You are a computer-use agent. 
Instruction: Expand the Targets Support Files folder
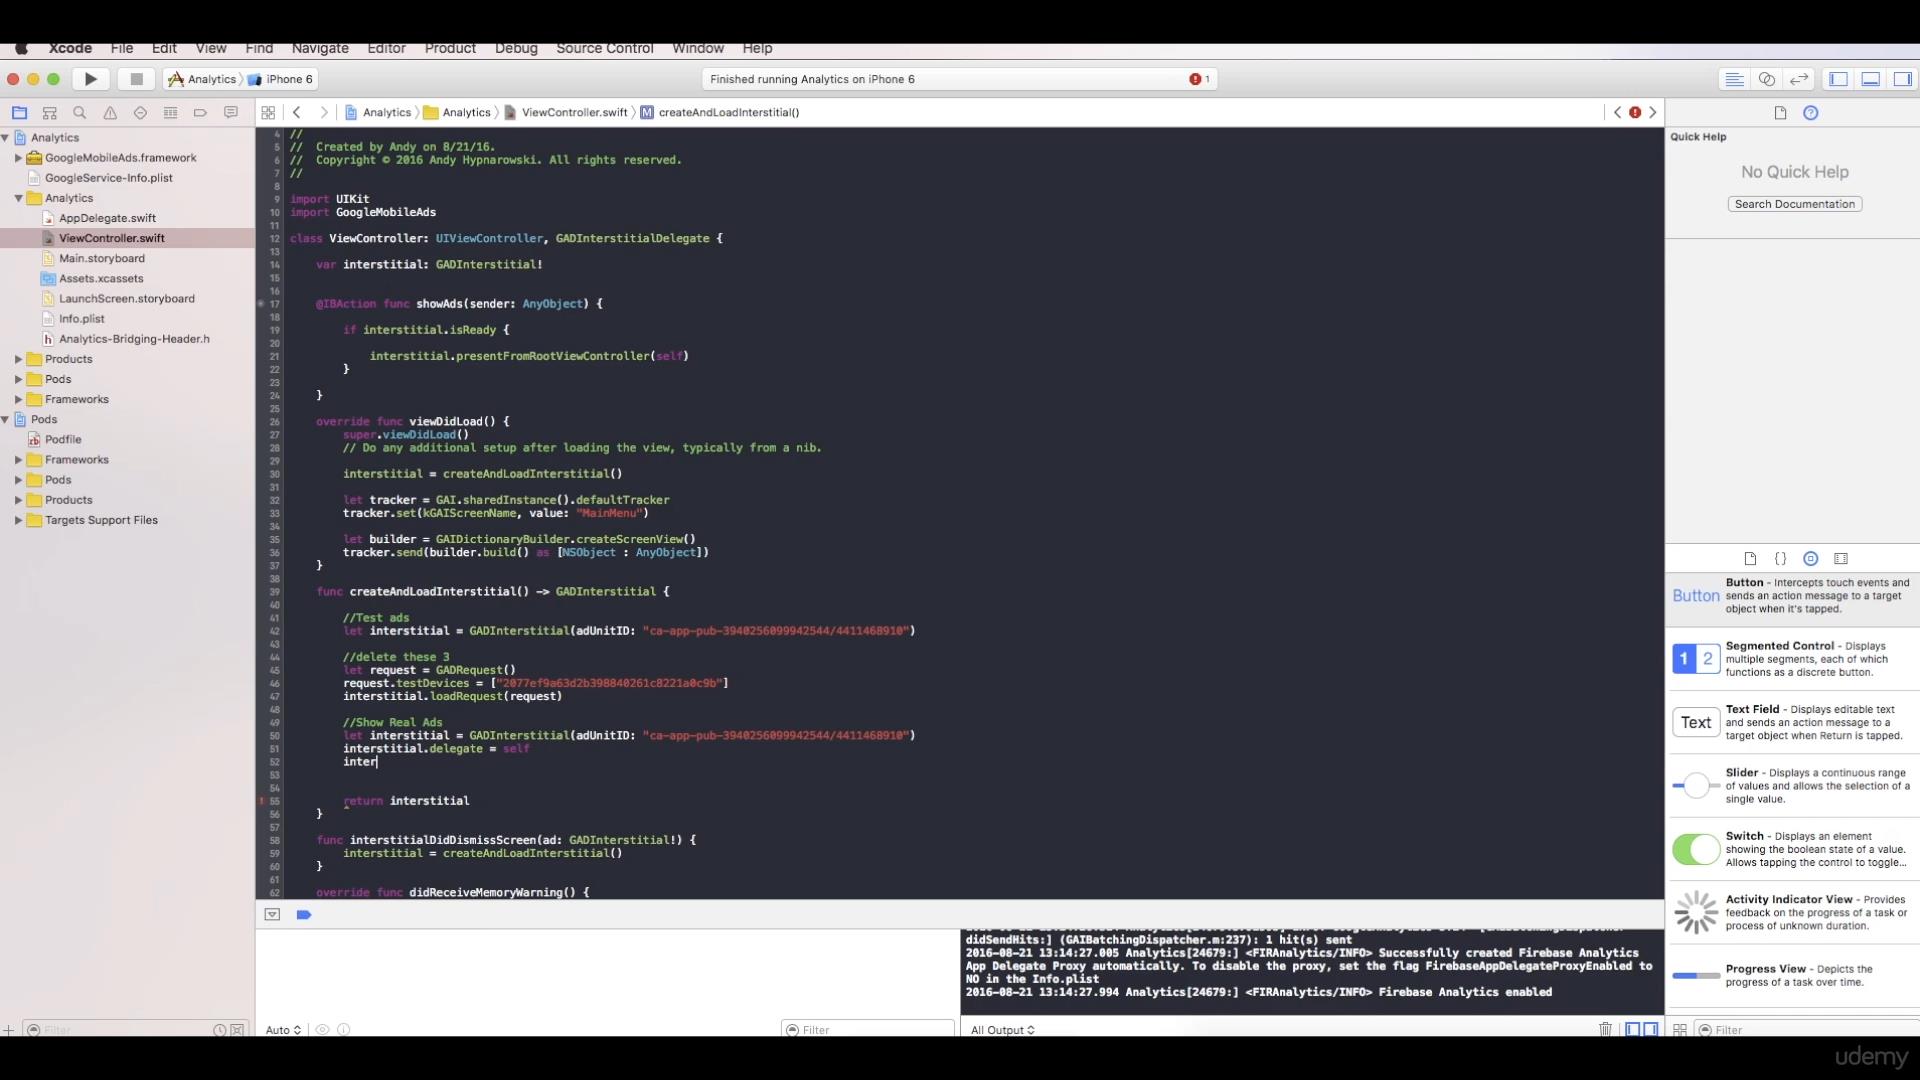(x=18, y=520)
